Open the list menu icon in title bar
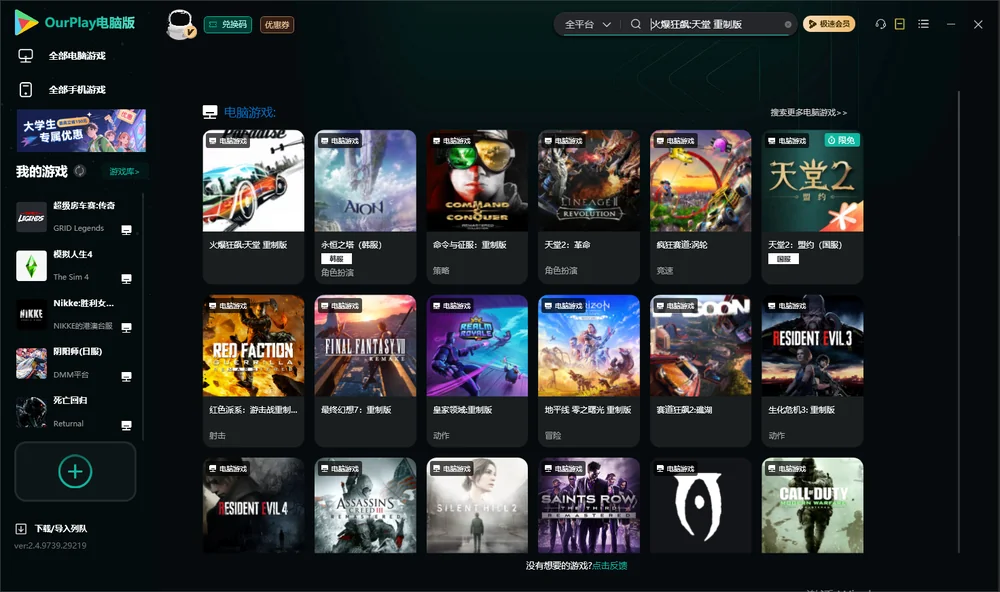Image resolution: width=1000 pixels, height=592 pixels. tap(923, 24)
